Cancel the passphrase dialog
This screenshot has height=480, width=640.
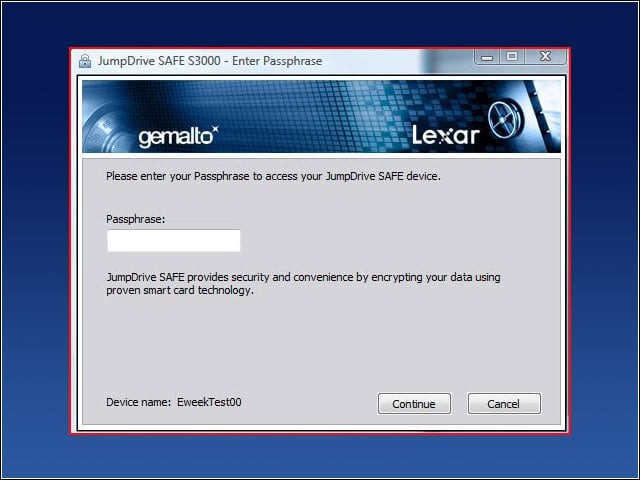pyautogui.click(x=504, y=404)
